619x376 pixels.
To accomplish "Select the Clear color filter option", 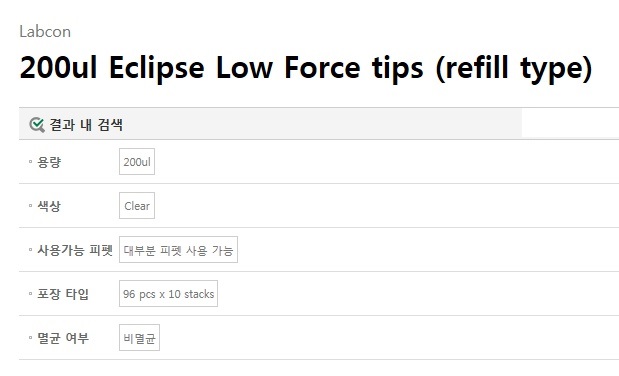I will [137, 205].
